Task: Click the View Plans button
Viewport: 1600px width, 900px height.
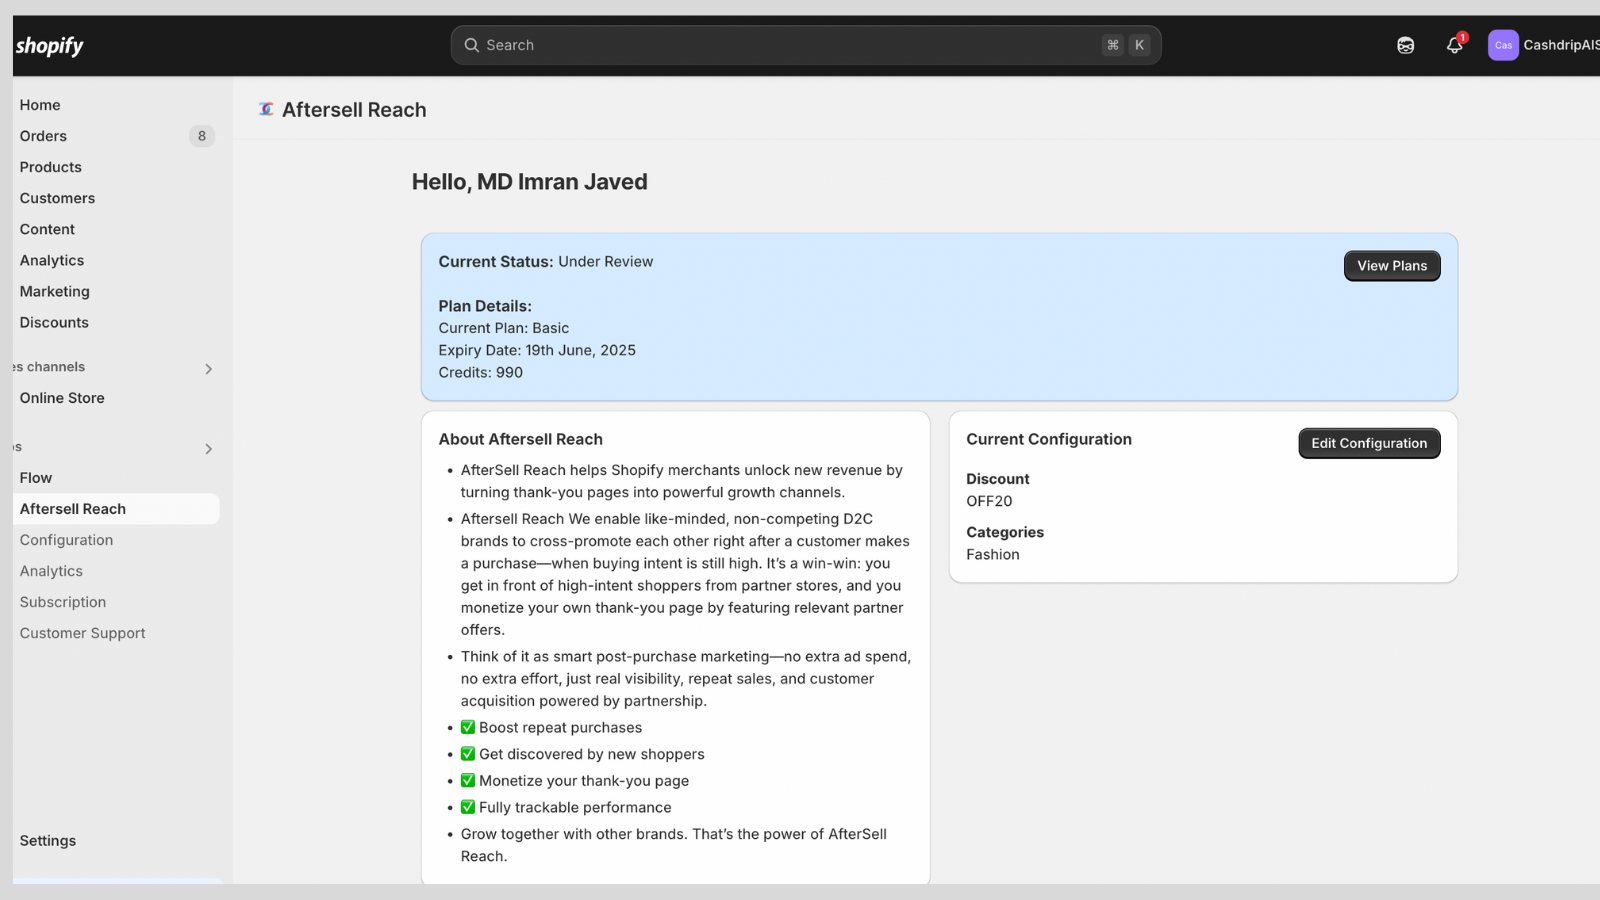Action: pyautogui.click(x=1392, y=266)
